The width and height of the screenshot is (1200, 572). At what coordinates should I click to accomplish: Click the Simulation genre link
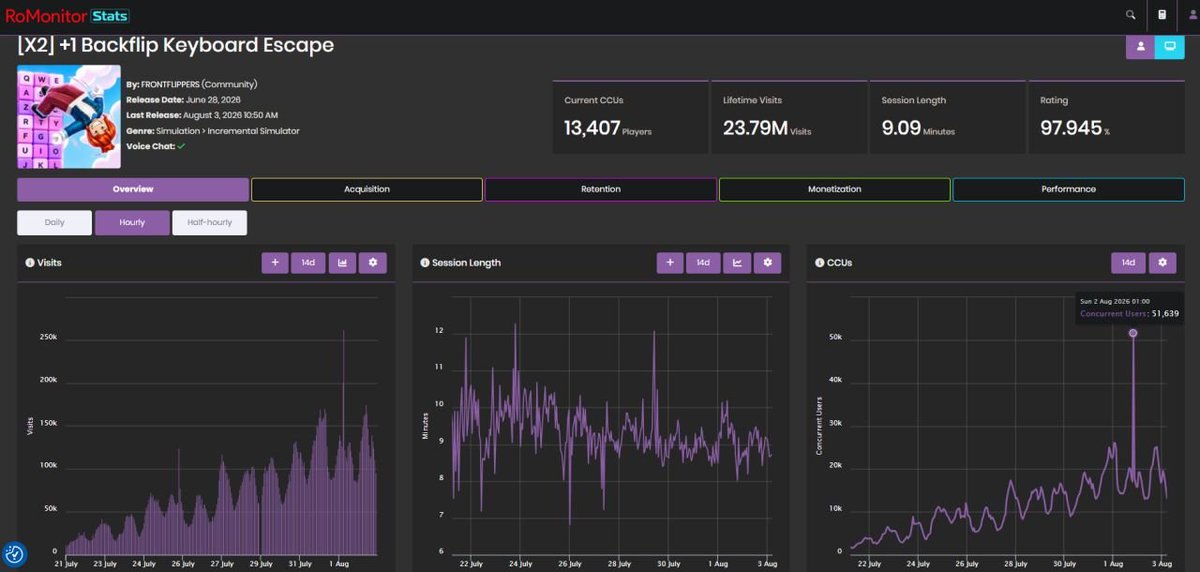176,131
